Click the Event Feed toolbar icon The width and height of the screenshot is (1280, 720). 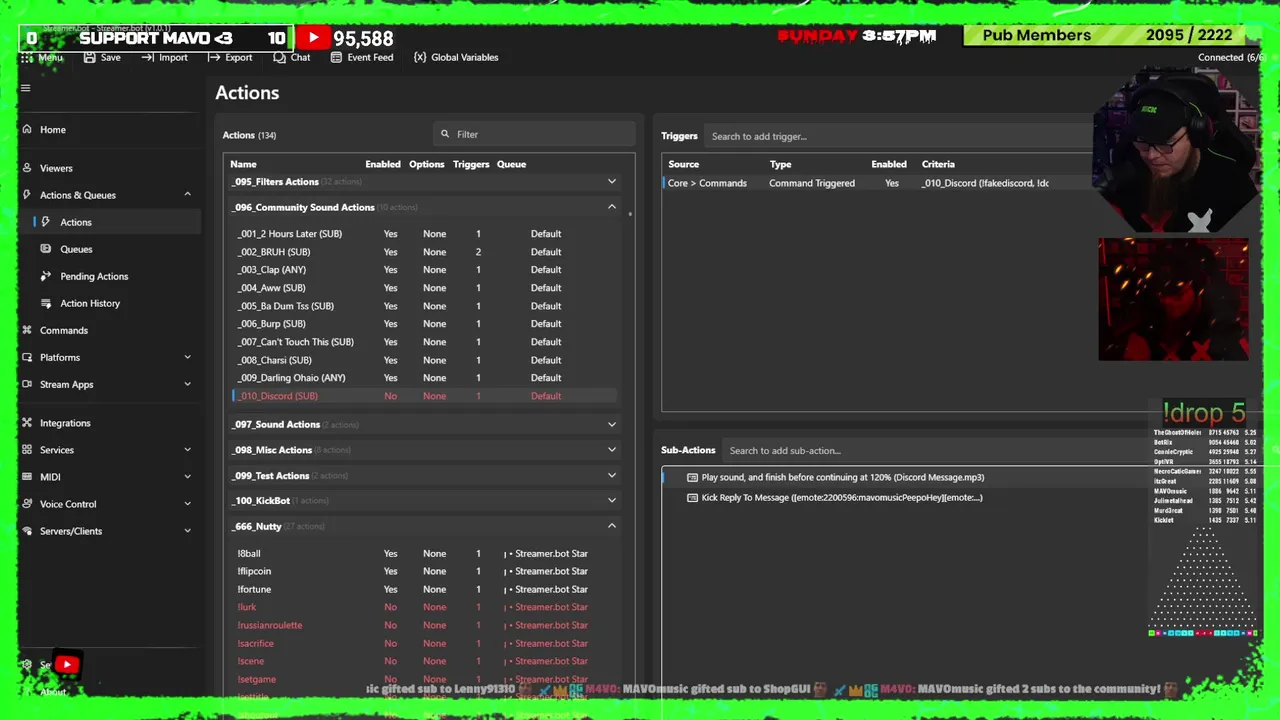[336, 57]
